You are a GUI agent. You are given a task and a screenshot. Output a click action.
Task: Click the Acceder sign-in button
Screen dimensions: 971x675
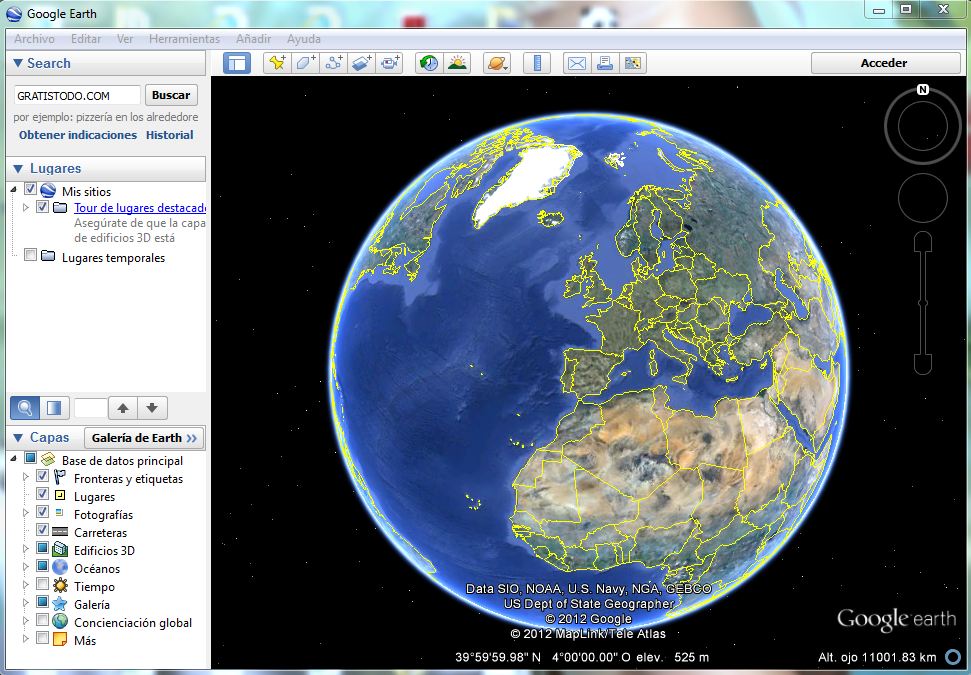coord(884,63)
